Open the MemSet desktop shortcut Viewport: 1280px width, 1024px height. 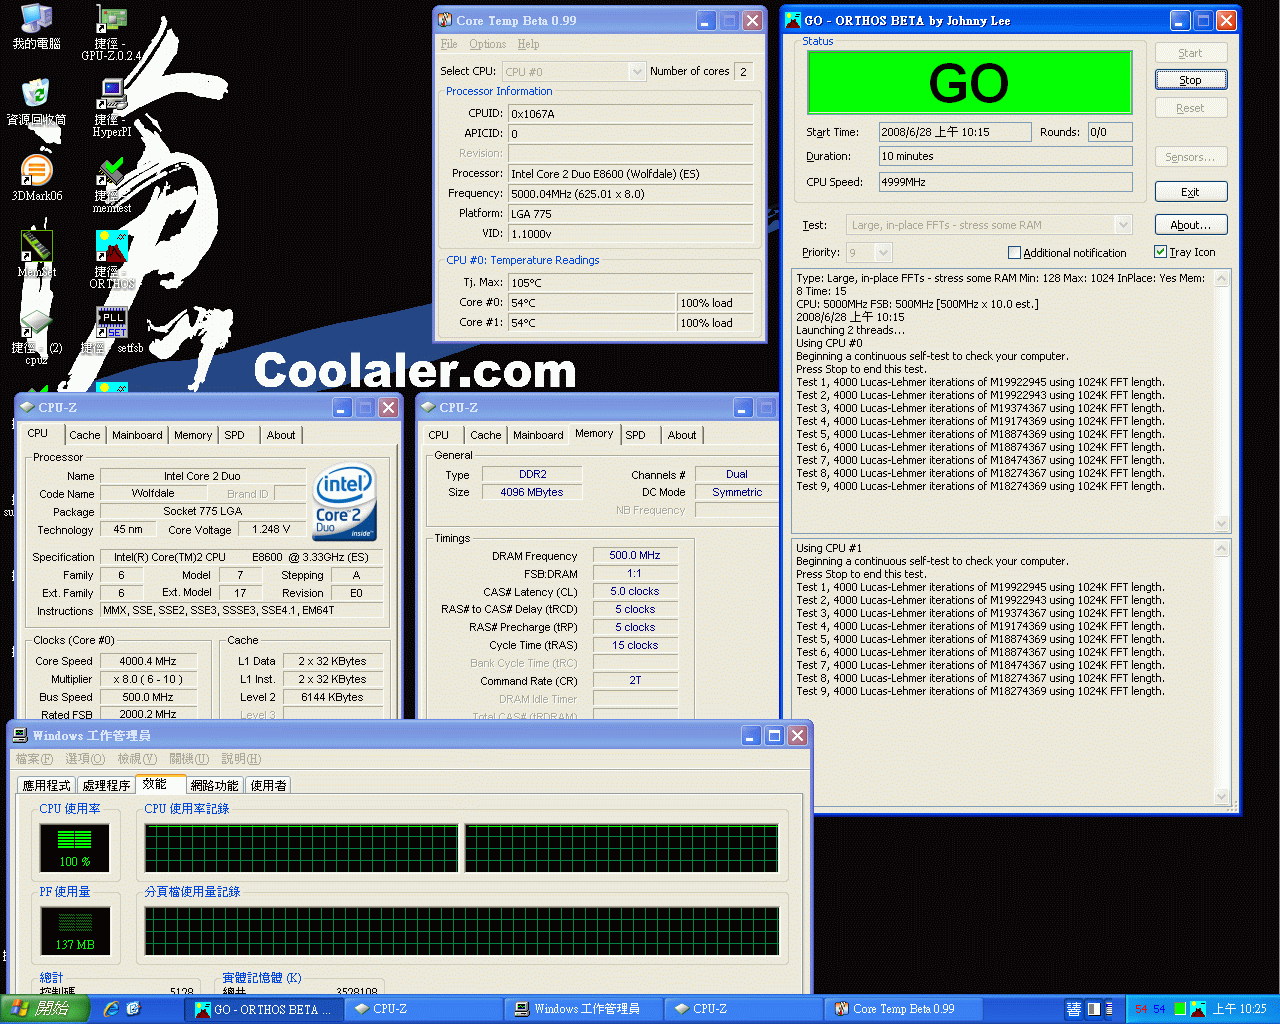coord(36,245)
